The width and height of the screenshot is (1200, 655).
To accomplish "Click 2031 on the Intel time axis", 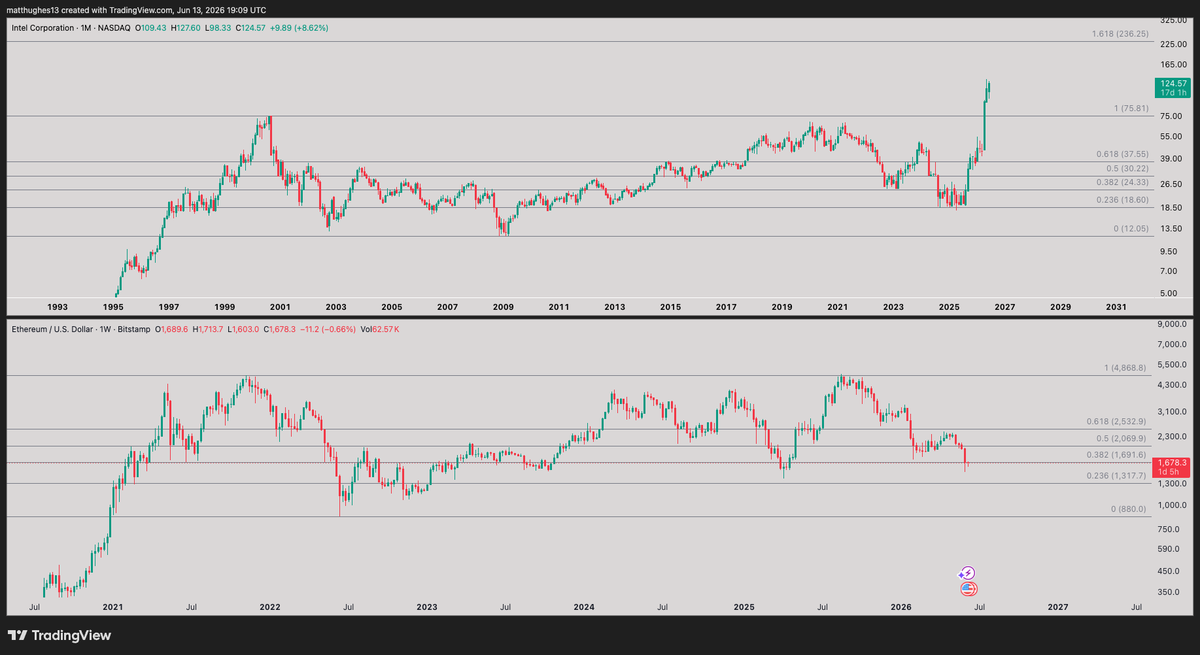I will tap(1116, 307).
